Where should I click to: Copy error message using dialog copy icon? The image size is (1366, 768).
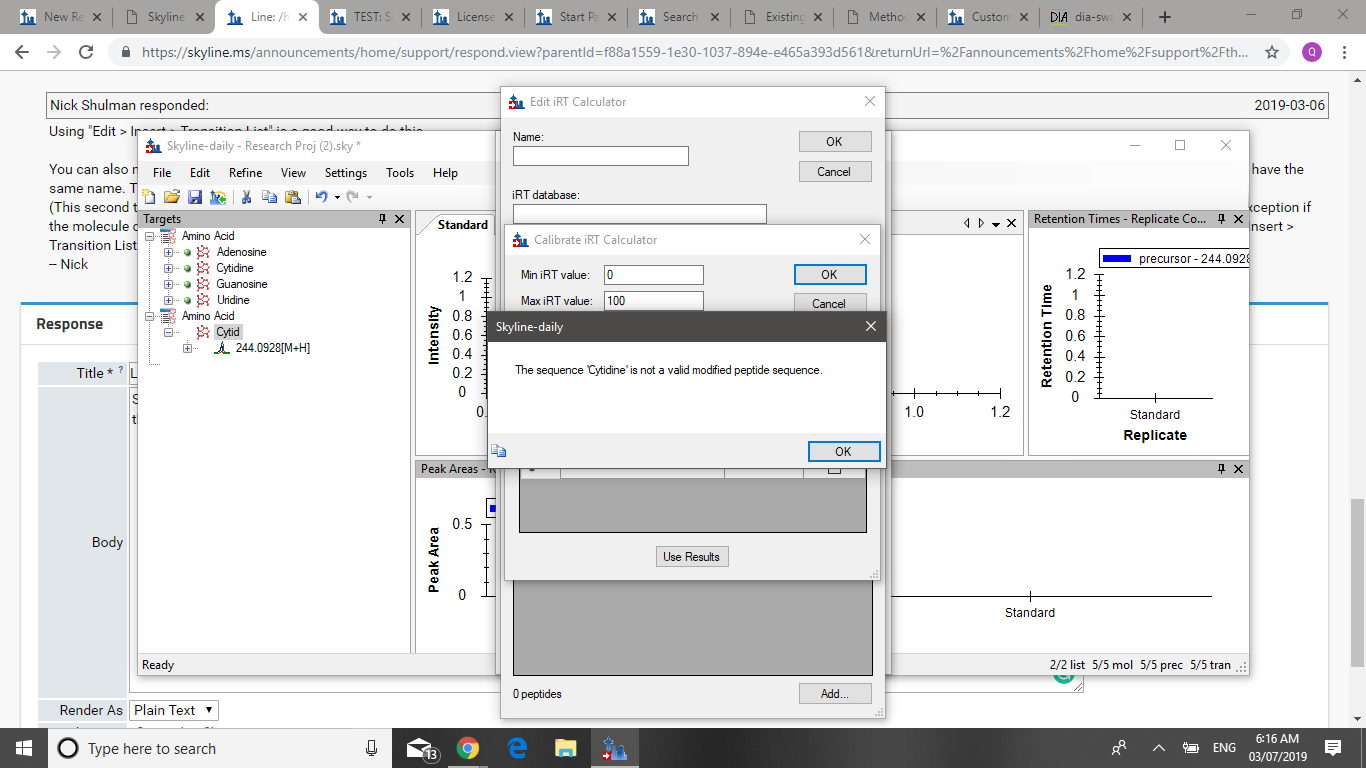498,452
